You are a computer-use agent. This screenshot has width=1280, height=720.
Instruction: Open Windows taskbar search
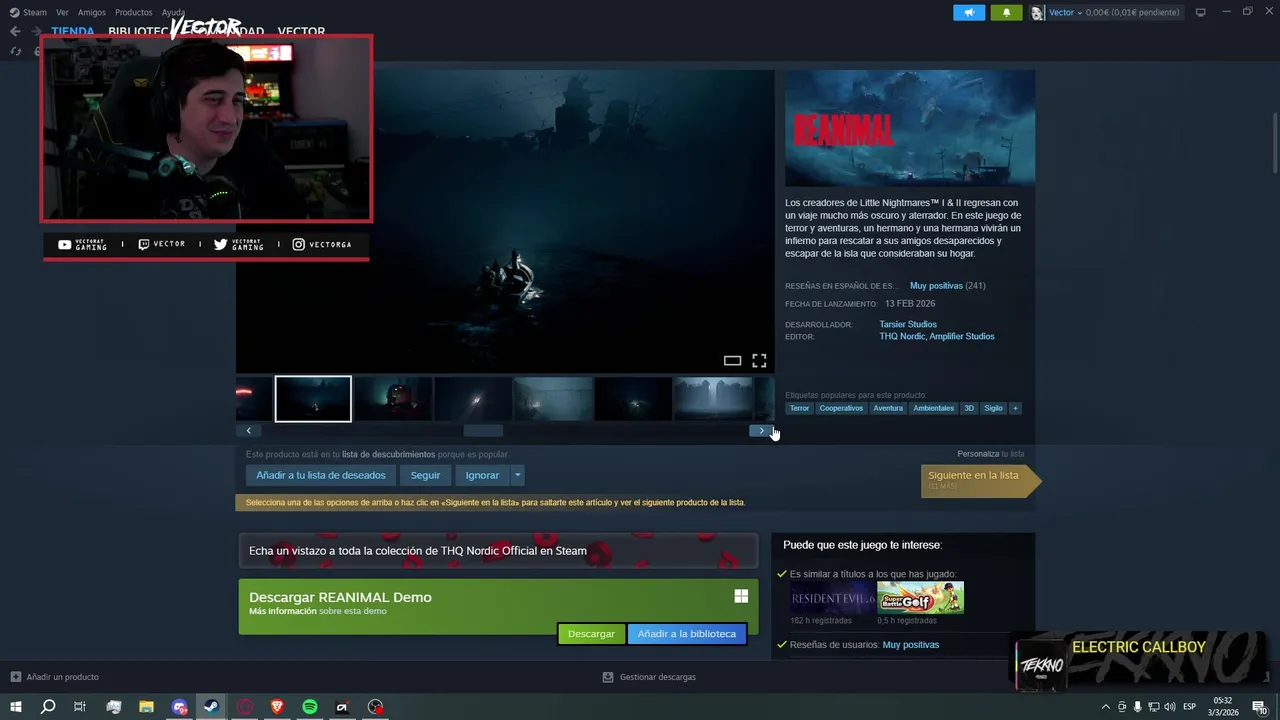48,707
